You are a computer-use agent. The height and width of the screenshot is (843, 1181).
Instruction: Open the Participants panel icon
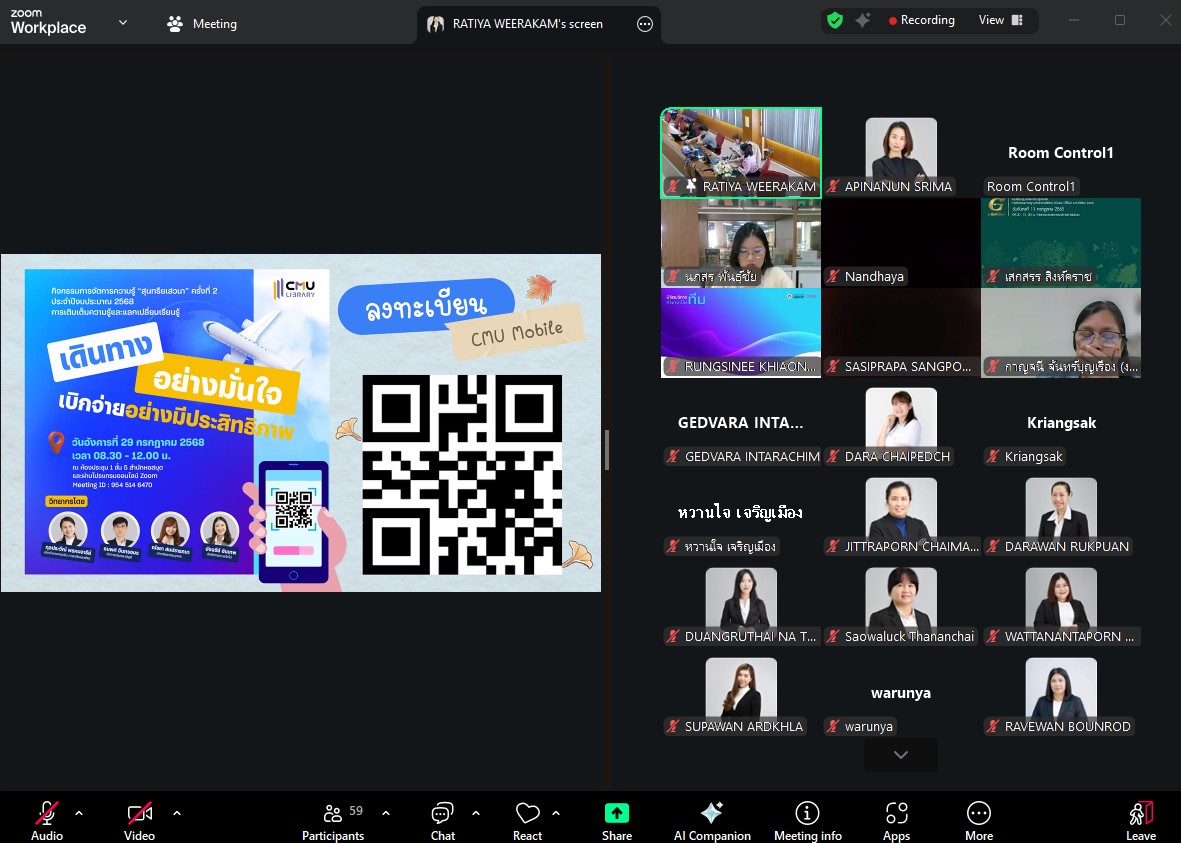[x=332, y=813]
